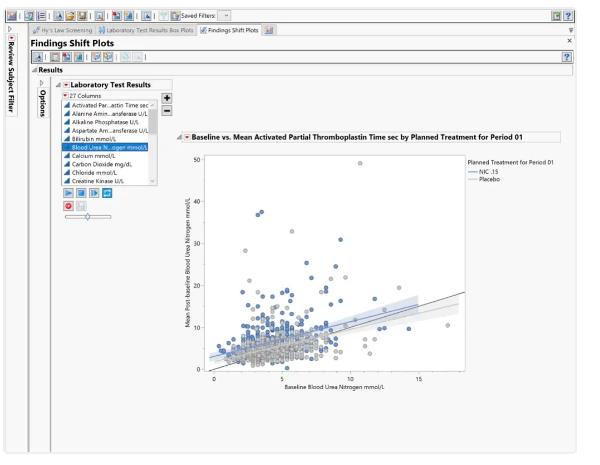600x465 pixels.
Task: Start the column animation with the play button
Action: click(x=68, y=193)
